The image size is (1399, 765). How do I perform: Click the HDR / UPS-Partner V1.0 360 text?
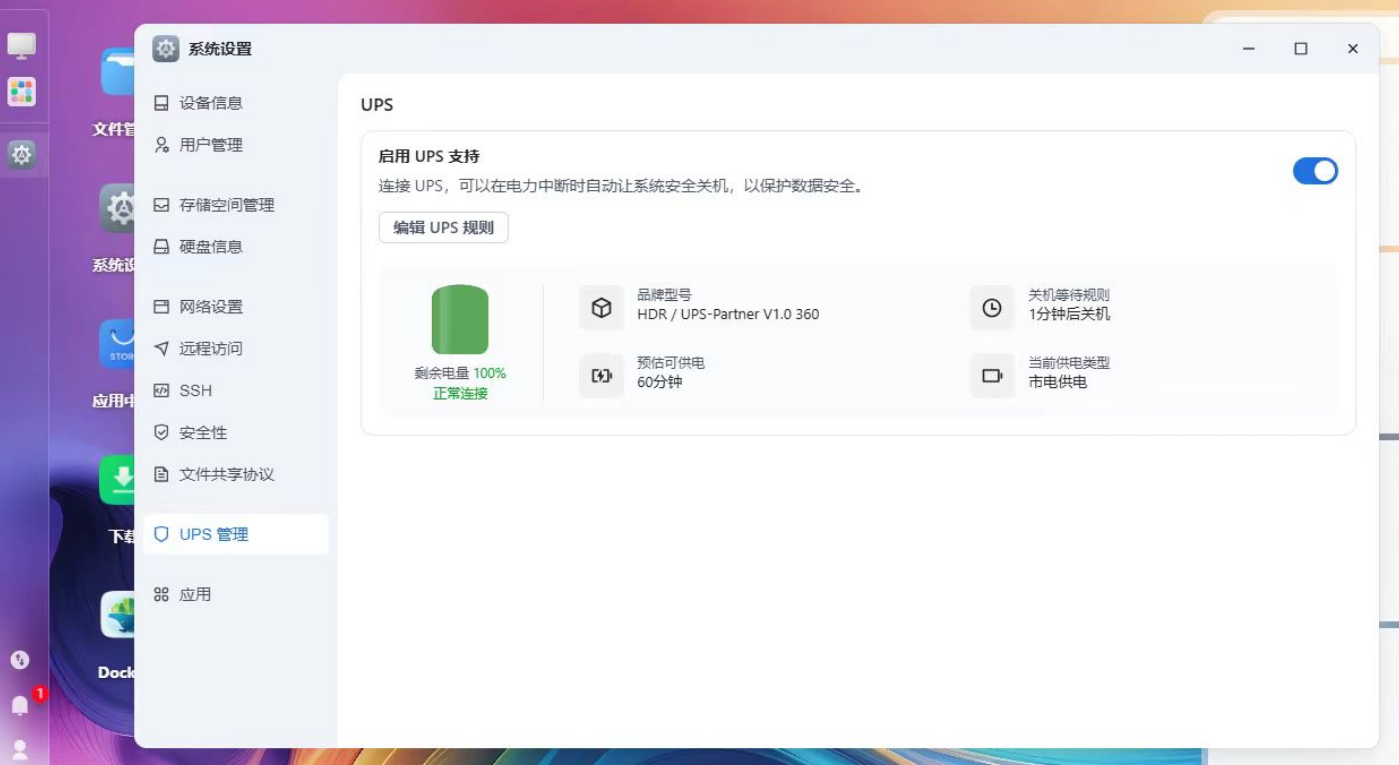click(x=728, y=314)
